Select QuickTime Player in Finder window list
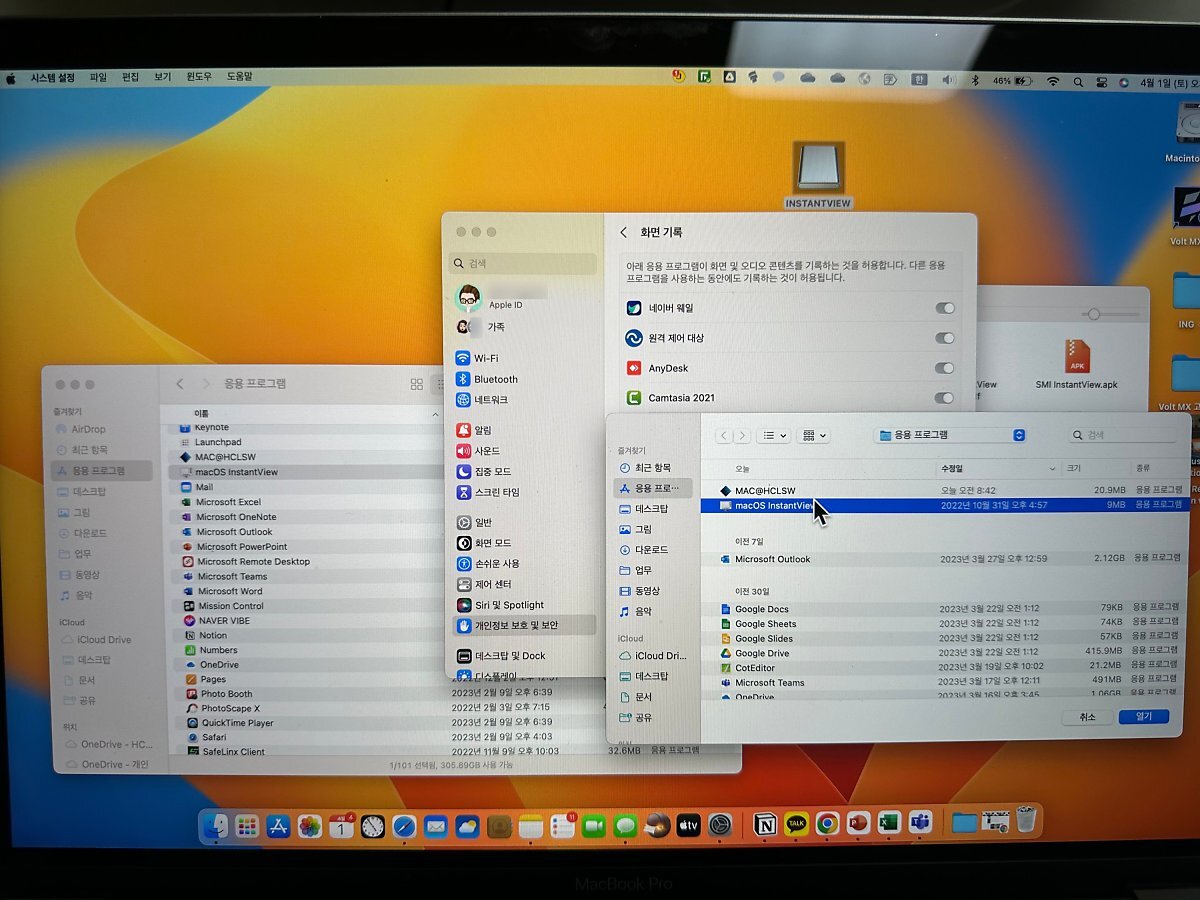1200x900 pixels. tap(237, 722)
